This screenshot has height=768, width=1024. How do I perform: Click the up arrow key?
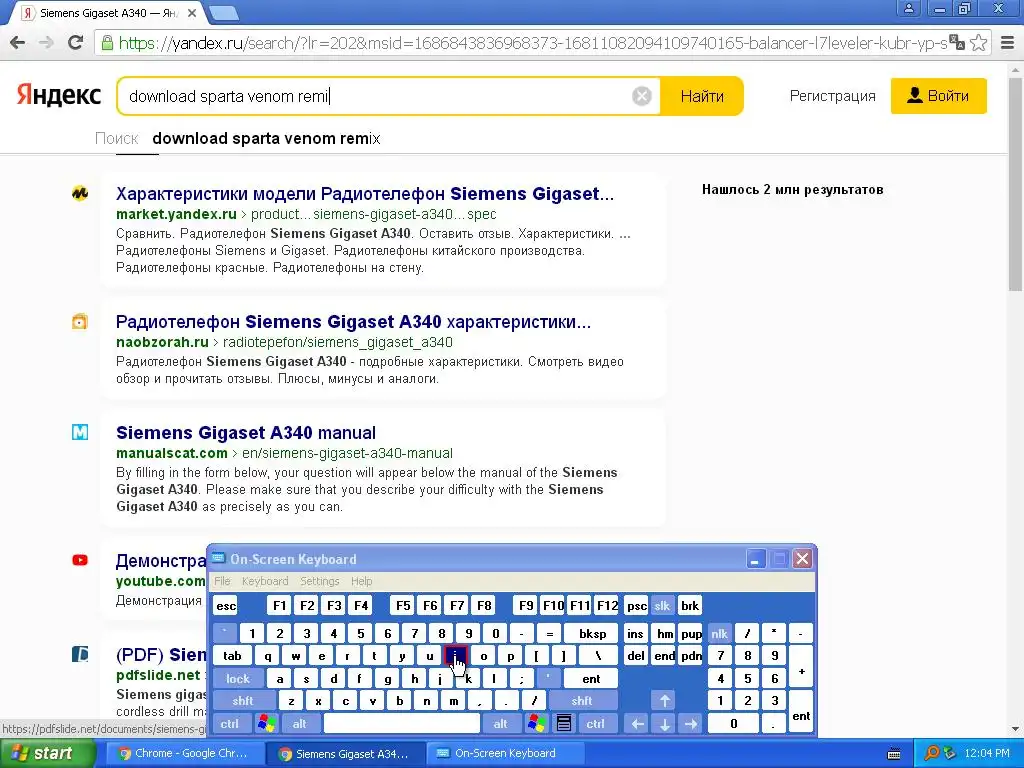(x=664, y=701)
